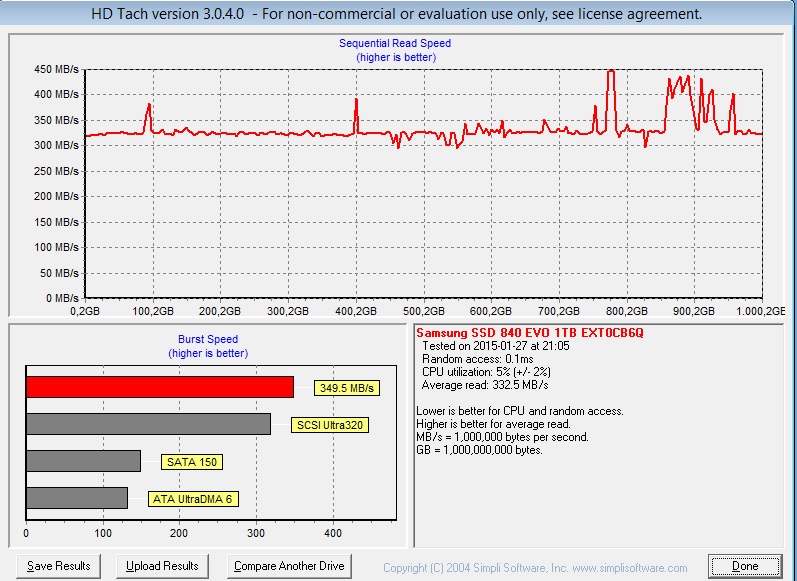This screenshot has height=581, width=797.
Task: Click the Average read 332.5 MB/s line
Action: [485, 385]
